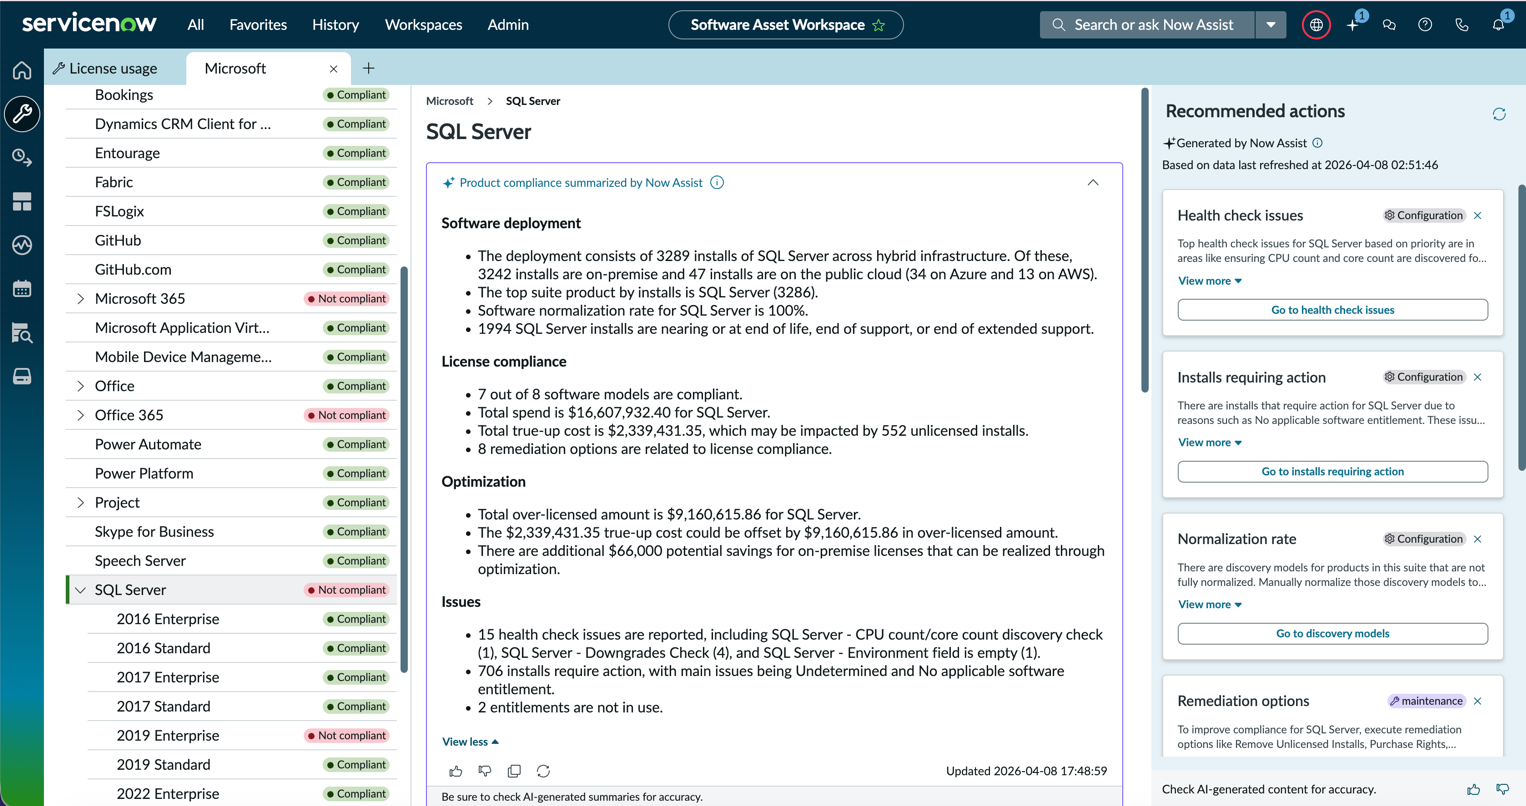The width and height of the screenshot is (1526, 806).
Task: Expand View more under Installs requiring action
Action: 1210,442
